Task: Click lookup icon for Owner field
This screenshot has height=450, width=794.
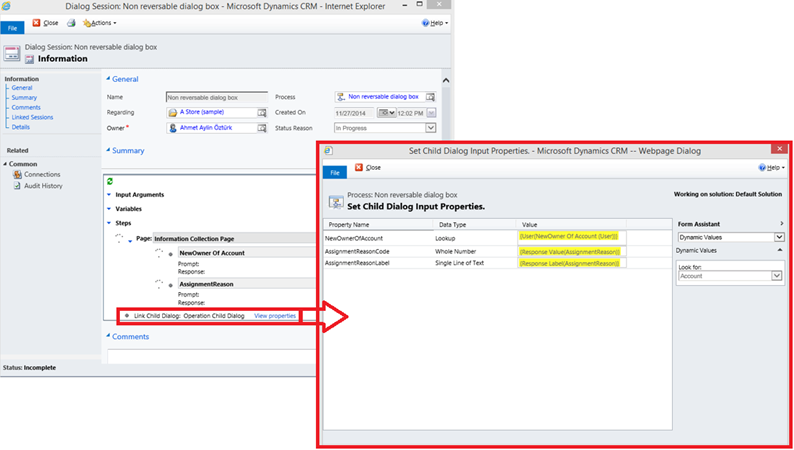Action: (262, 129)
